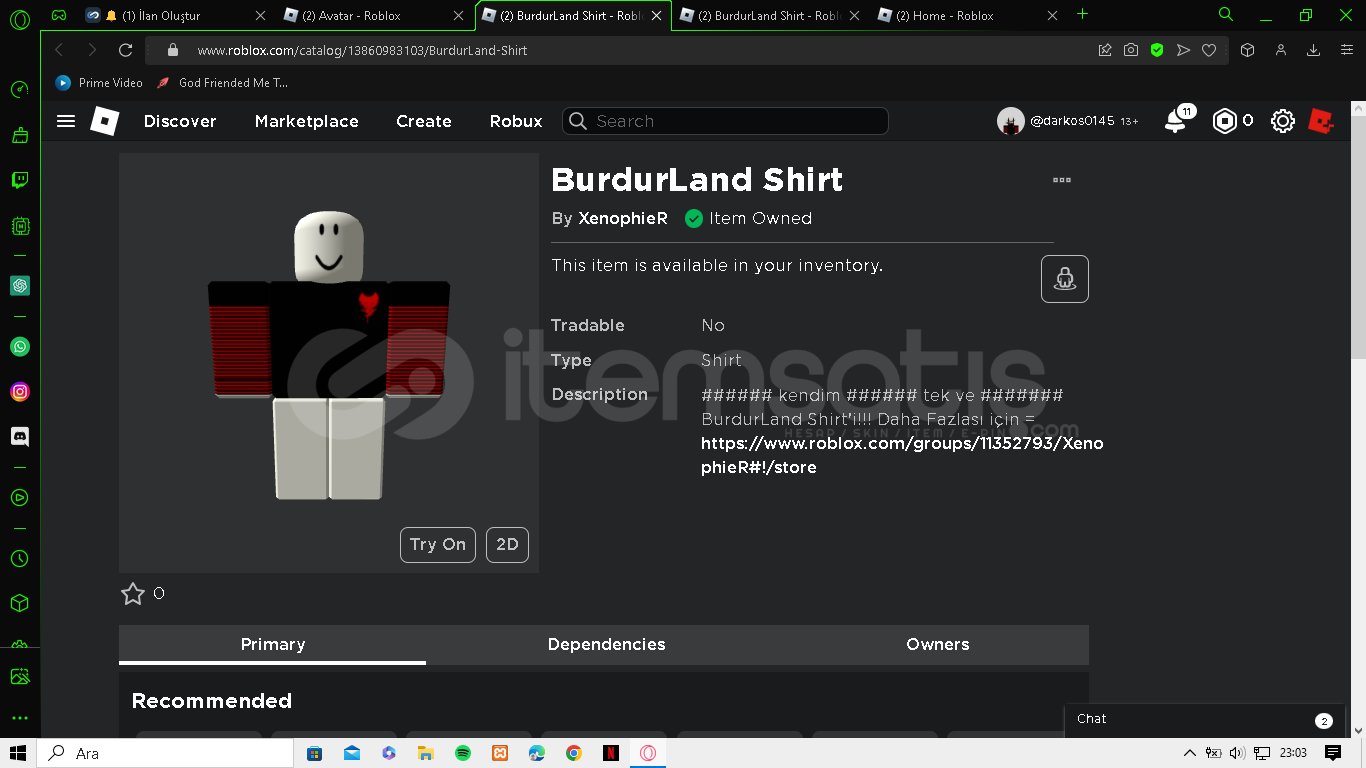This screenshot has height=768, width=1366.
Task: Click the pin edit address bar icon
Action: (1105, 50)
